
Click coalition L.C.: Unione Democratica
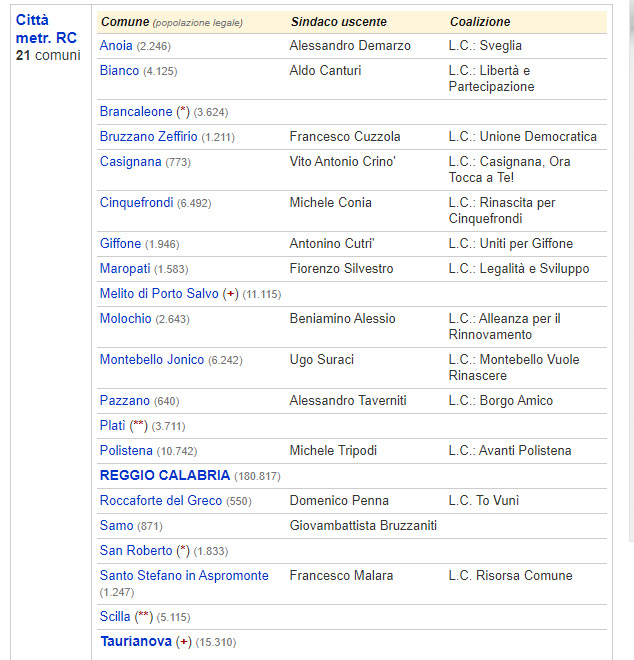click(x=522, y=136)
